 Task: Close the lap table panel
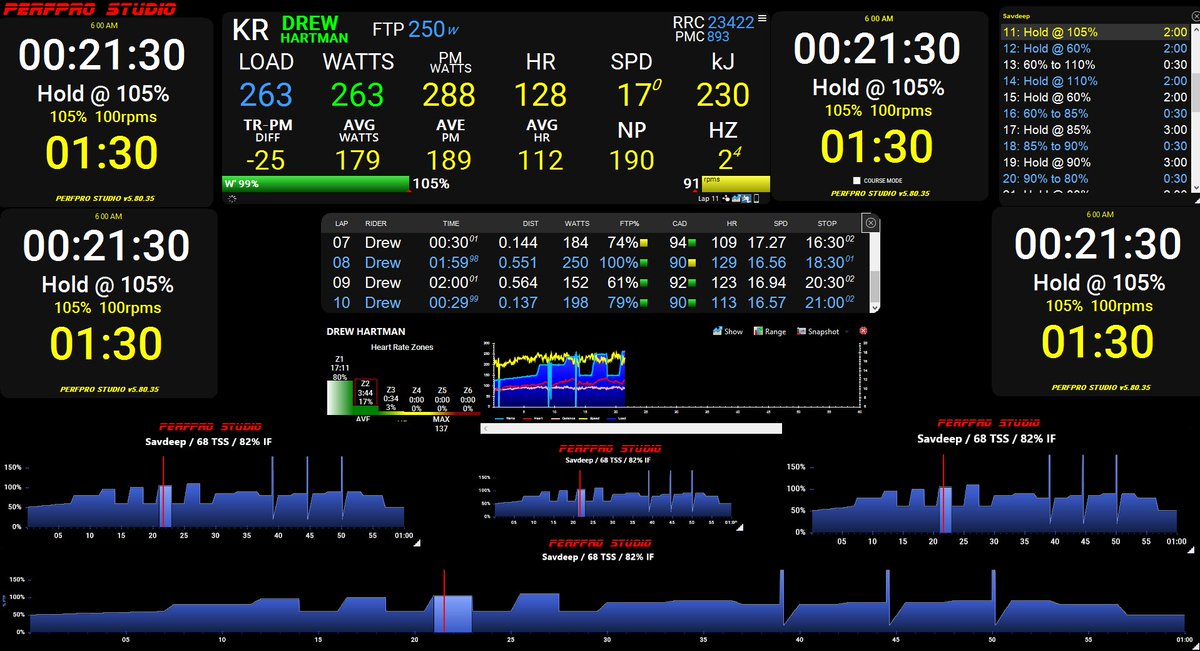pos(870,223)
